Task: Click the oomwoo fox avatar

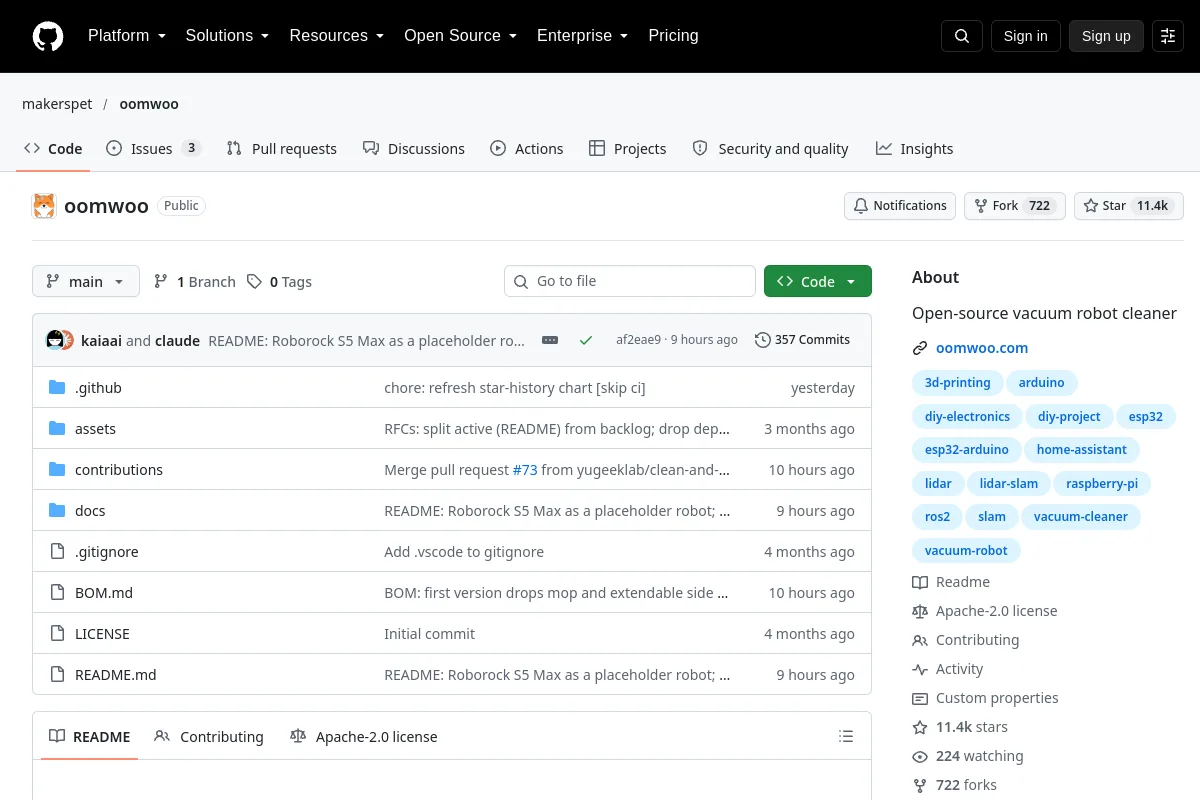Action: [x=44, y=206]
